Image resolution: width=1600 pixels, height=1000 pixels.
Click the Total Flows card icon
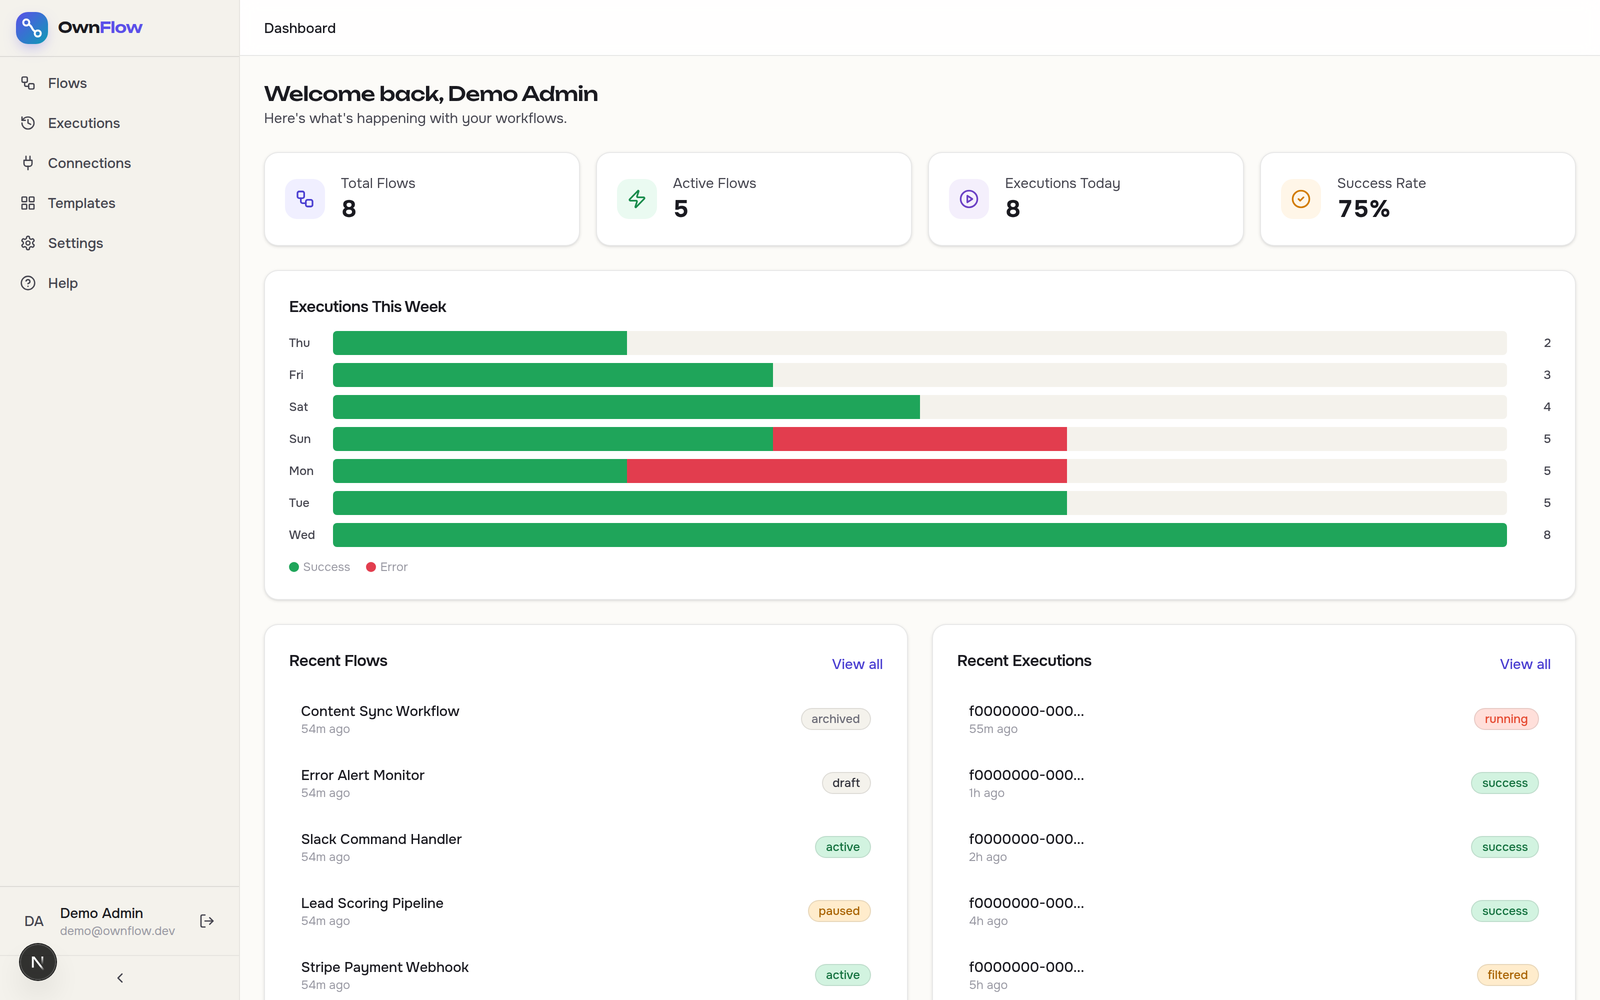(305, 199)
